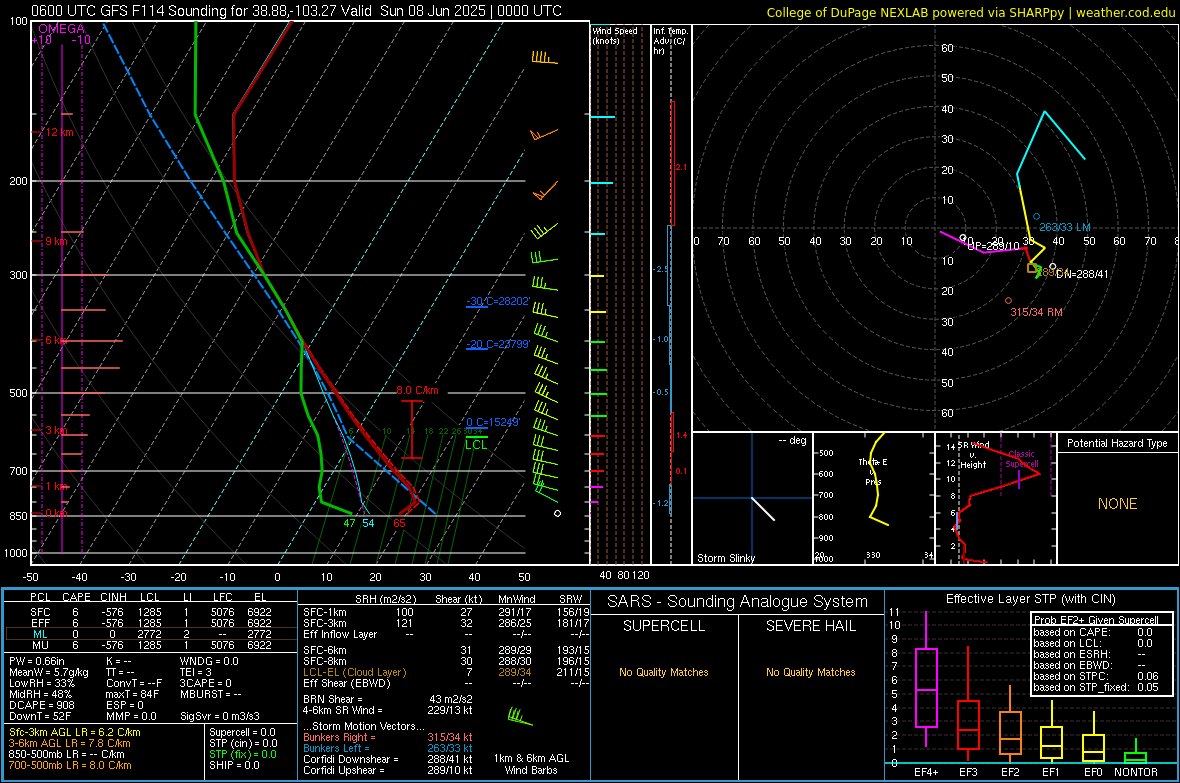Click the Corfidi Downshear = 288/41 kt line
Viewport: 1180px width, 783px height.
pyautogui.click(x=388, y=759)
